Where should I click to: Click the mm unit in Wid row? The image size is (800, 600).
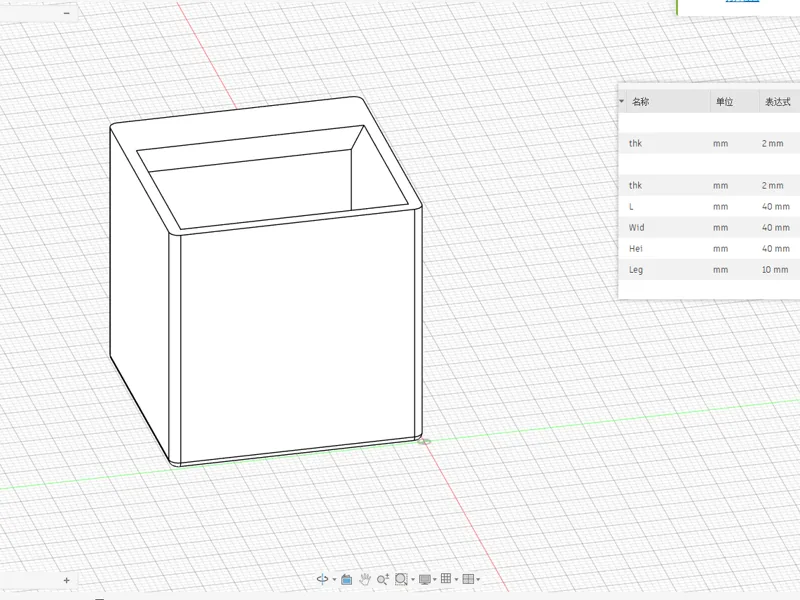pos(720,228)
